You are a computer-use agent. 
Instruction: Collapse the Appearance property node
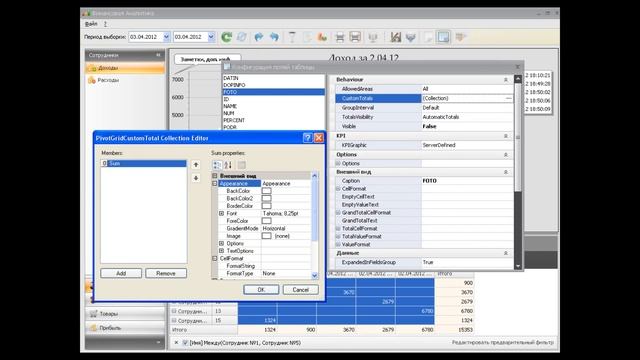tap(215, 184)
